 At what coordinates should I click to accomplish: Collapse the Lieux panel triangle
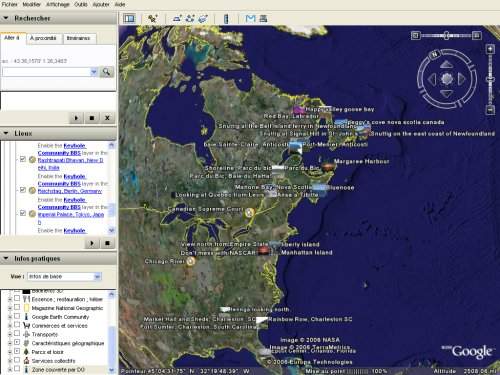click(x=6, y=133)
